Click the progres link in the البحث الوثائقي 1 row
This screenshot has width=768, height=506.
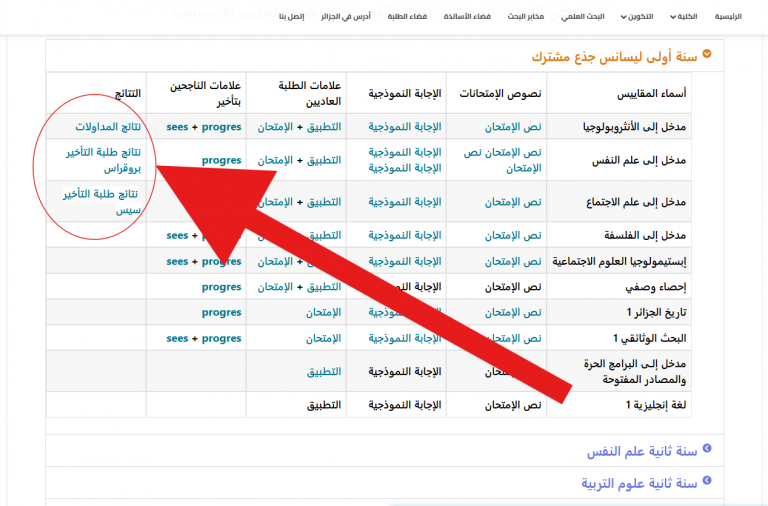coord(221,338)
